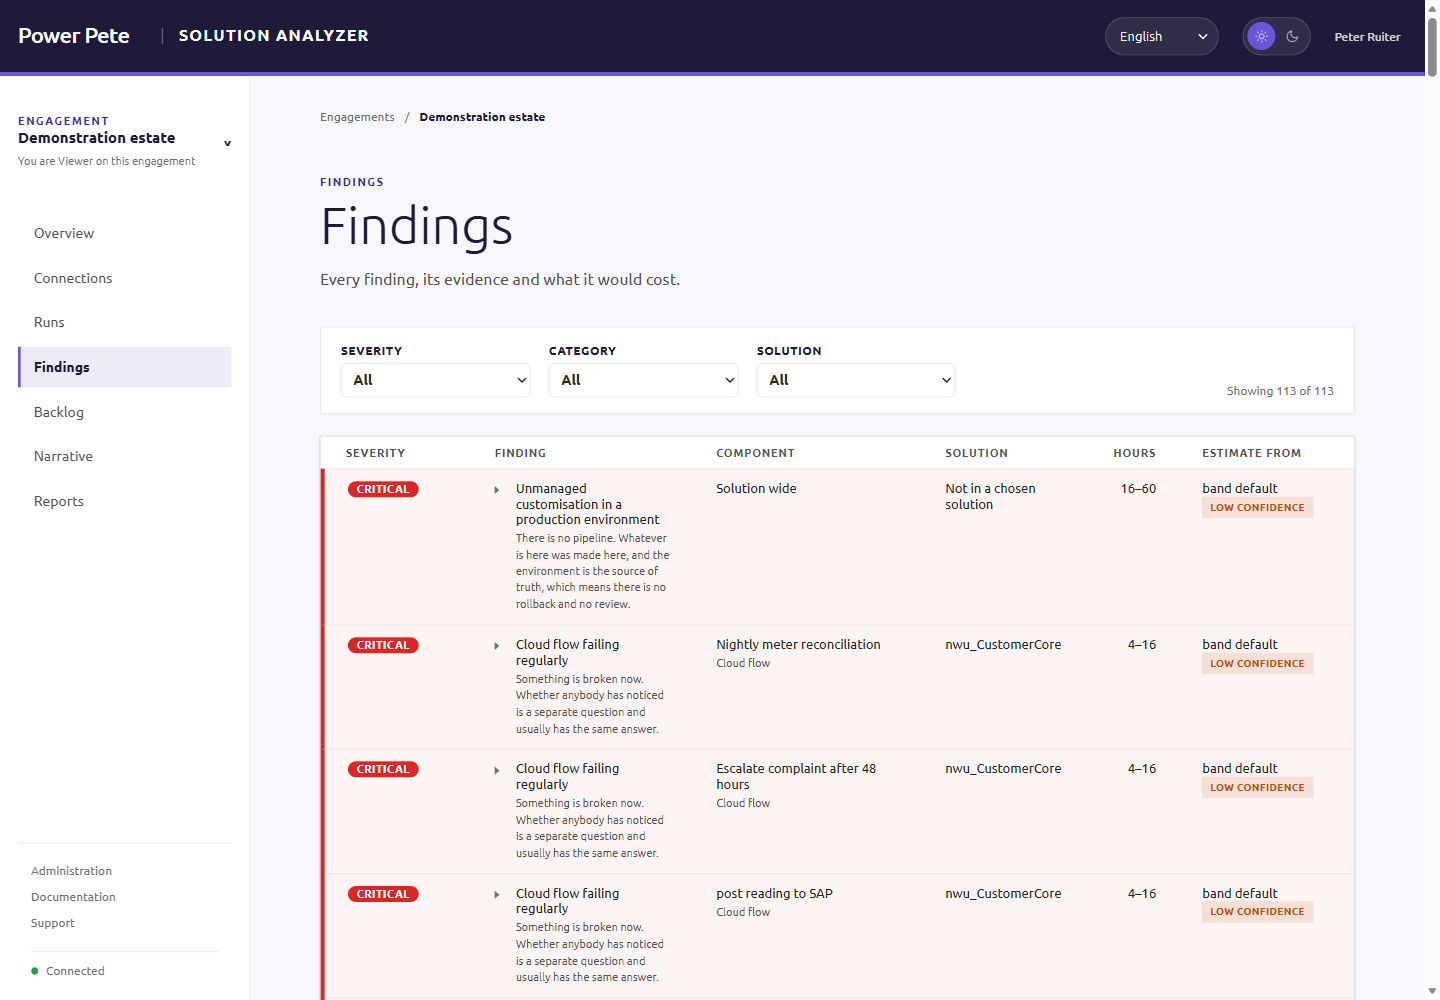Click the 'Solution wide' component cell
Image resolution: width=1440 pixels, height=1000 pixels.
coord(756,489)
